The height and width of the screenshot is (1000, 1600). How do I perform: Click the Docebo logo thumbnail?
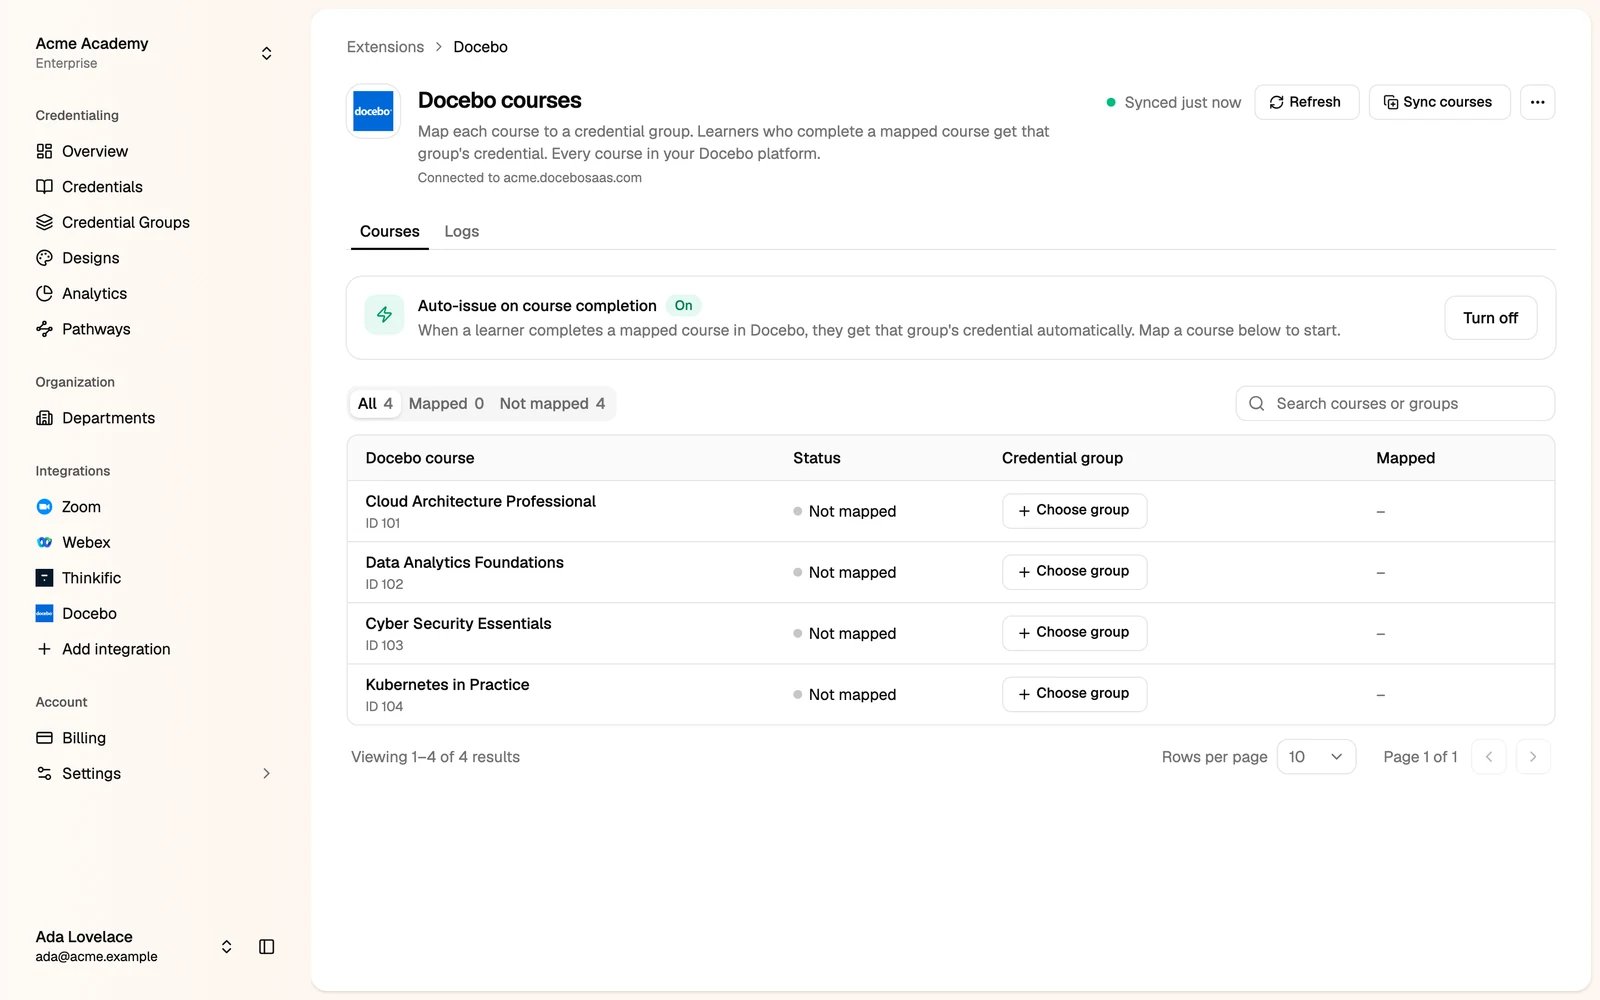pos(373,111)
